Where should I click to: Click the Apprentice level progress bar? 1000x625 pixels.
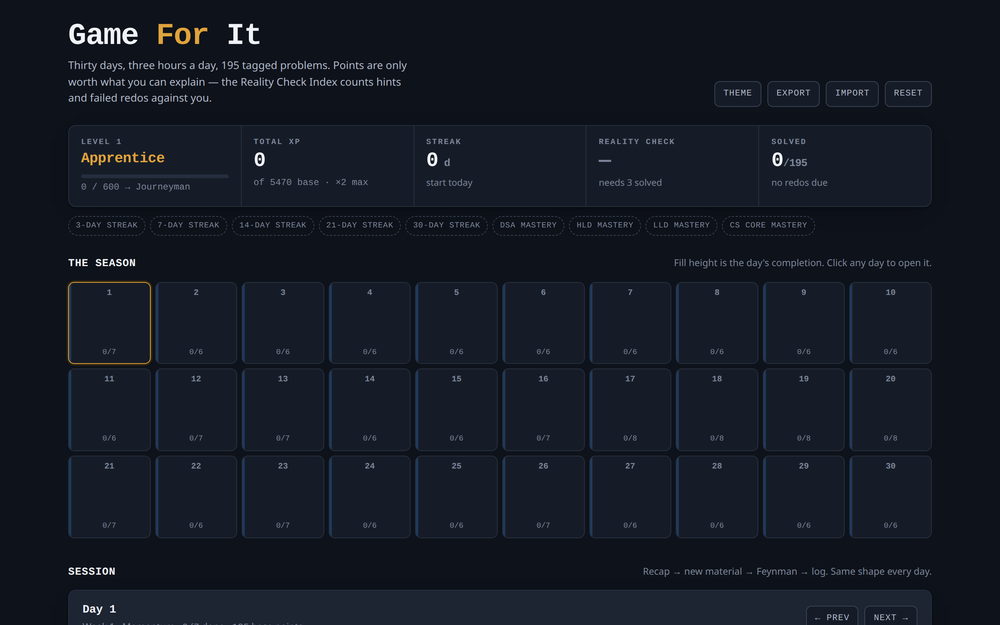pos(154,176)
